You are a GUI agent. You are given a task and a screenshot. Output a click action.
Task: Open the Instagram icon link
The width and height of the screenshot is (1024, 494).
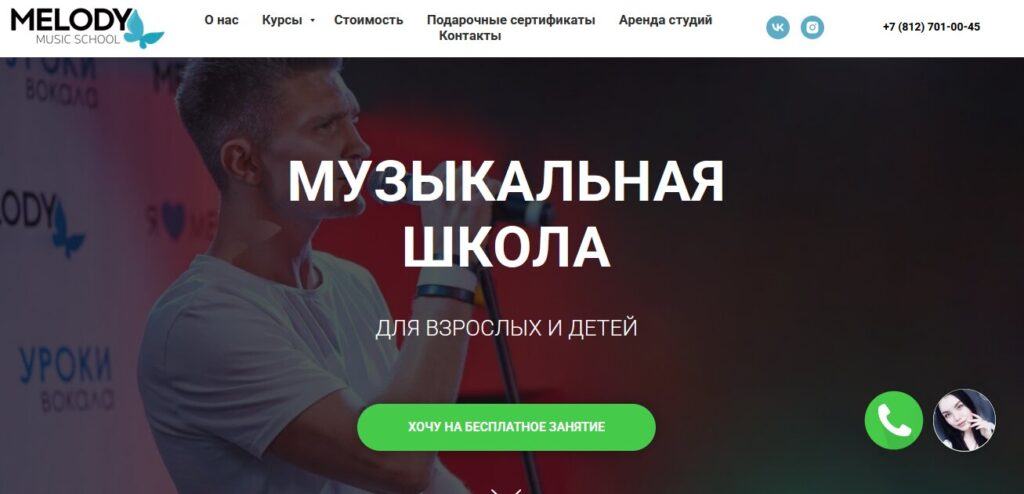[x=812, y=27]
